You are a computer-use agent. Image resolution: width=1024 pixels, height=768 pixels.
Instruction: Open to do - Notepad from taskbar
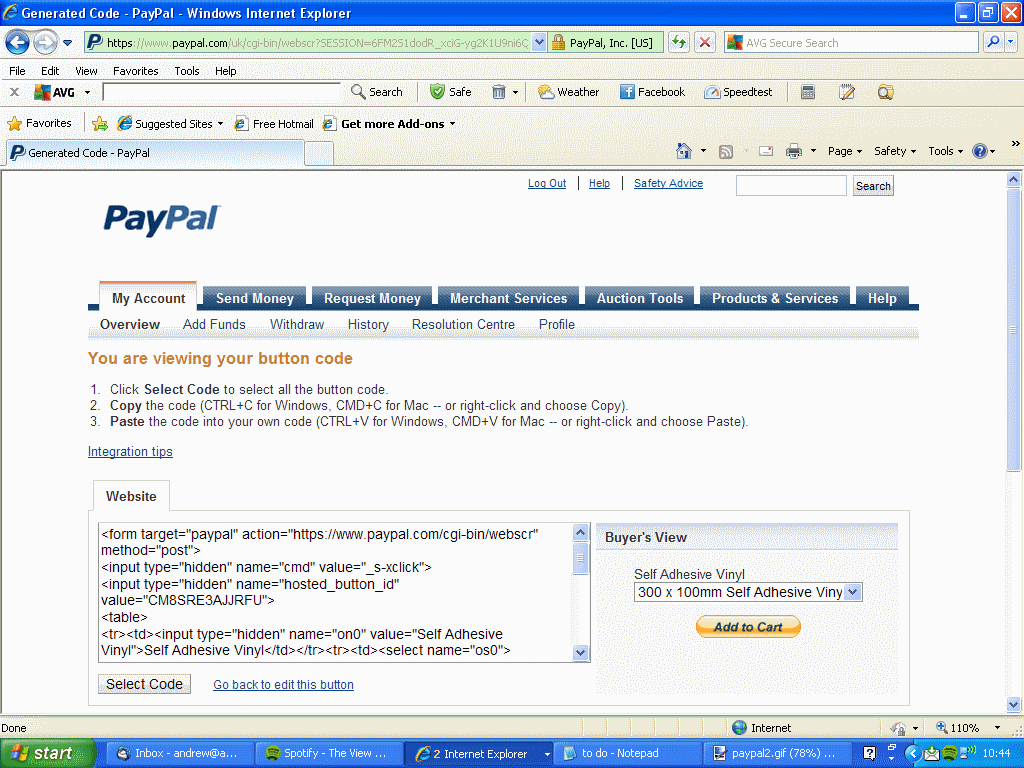click(x=627, y=754)
